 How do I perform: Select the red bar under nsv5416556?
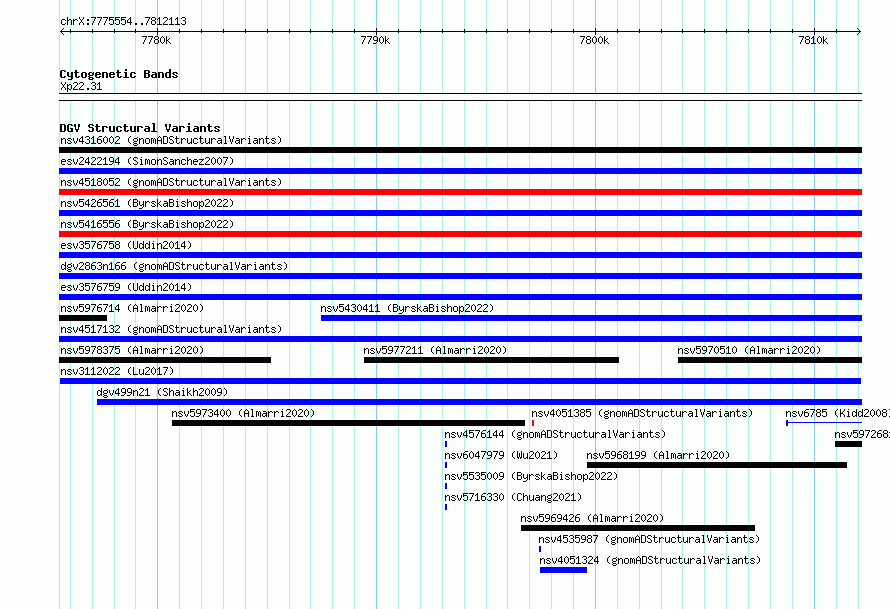coord(460,234)
